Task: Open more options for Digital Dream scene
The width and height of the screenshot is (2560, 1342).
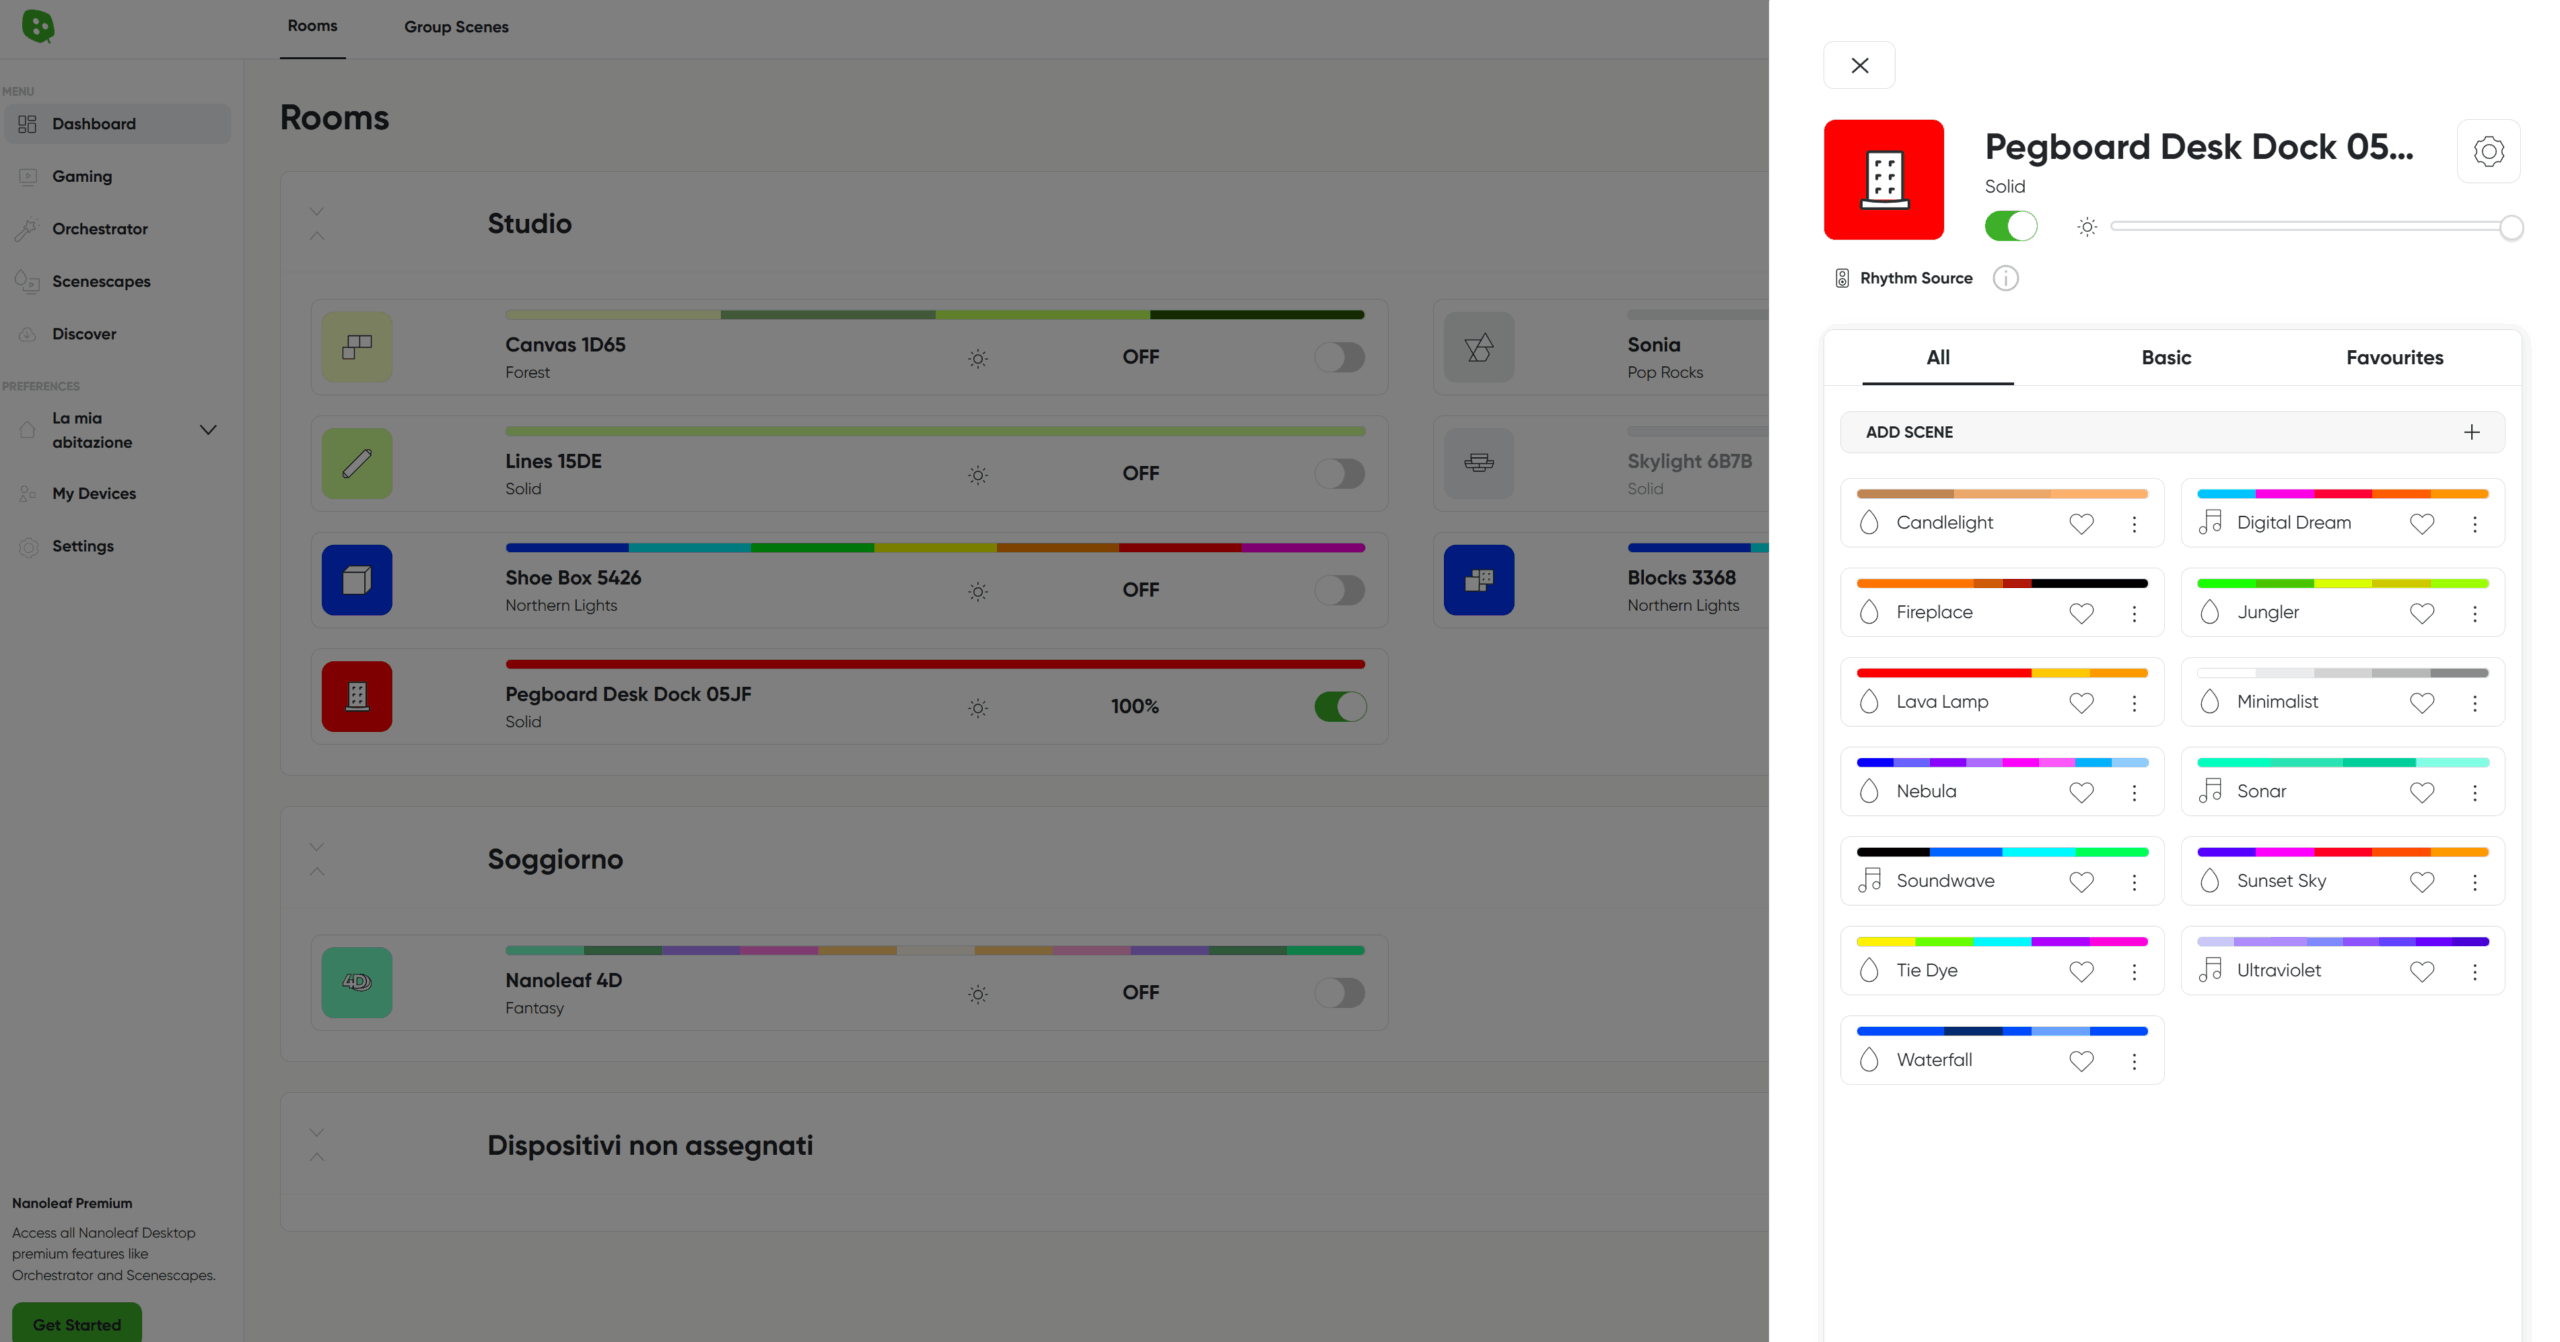Action: (2474, 523)
